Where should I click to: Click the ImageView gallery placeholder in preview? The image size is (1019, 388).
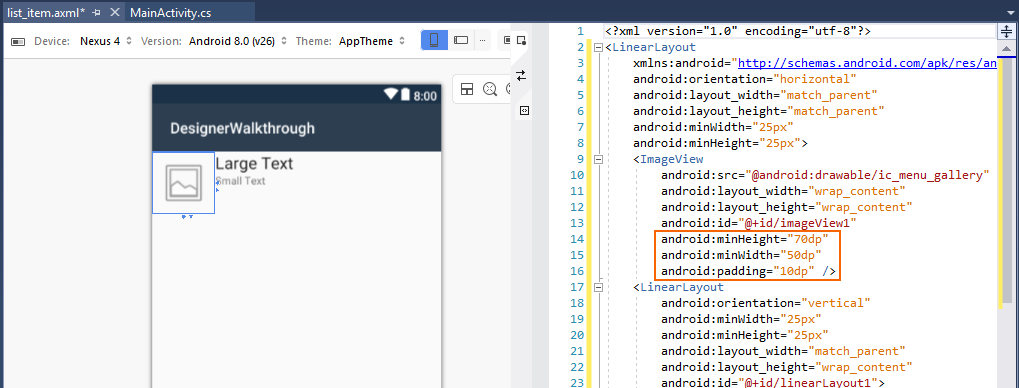[x=183, y=182]
